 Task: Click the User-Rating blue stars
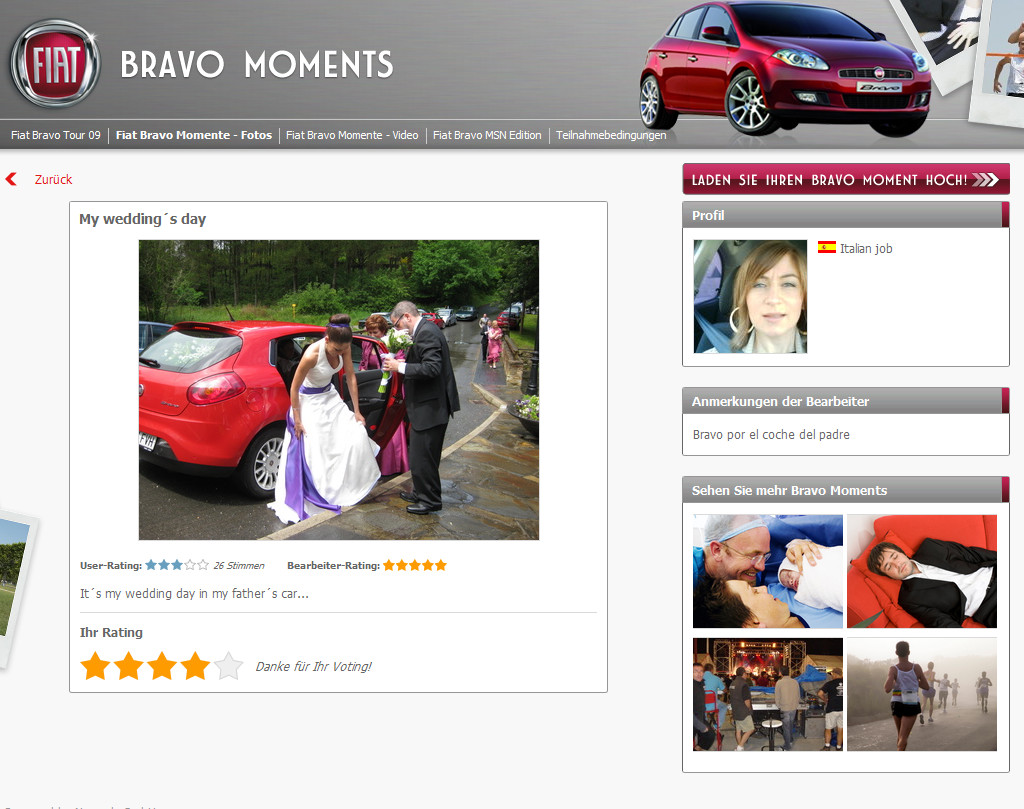pos(177,565)
